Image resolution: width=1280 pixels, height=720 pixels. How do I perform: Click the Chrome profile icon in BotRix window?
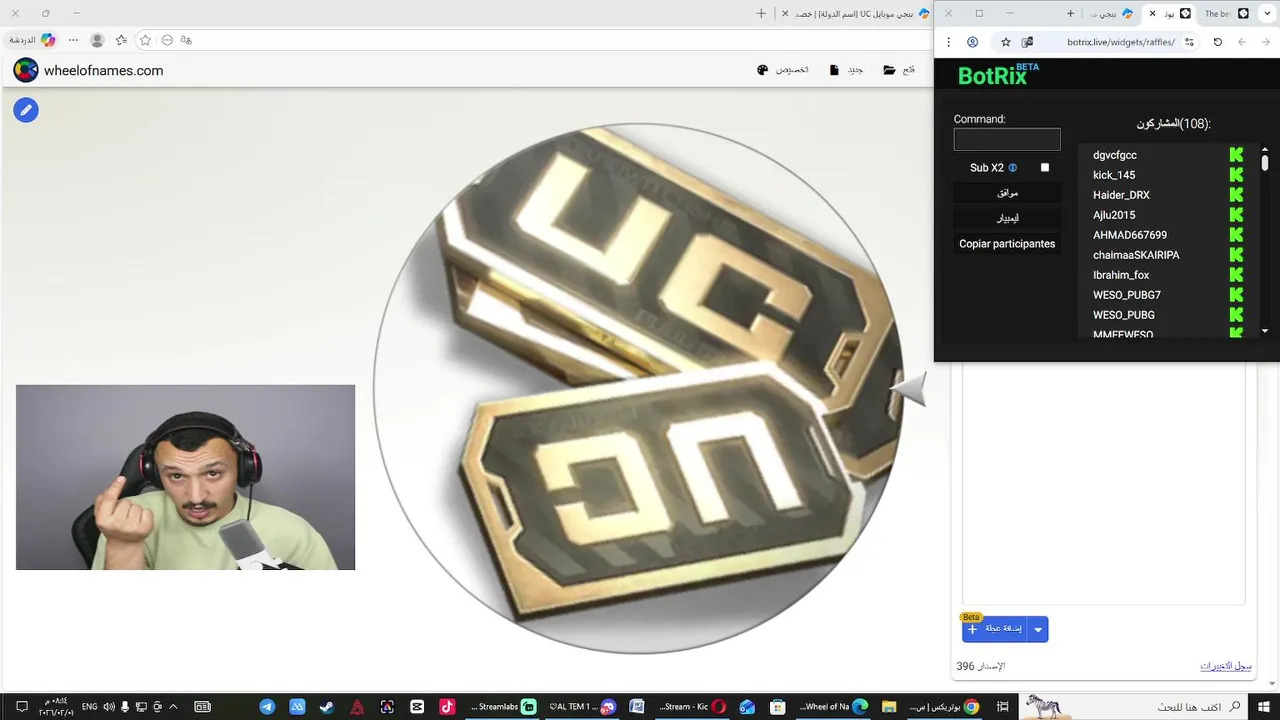tap(972, 42)
